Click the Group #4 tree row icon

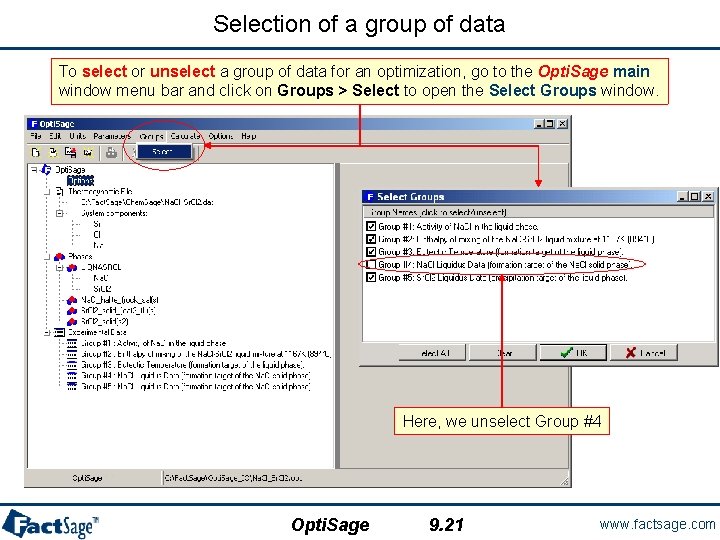pos(72,376)
